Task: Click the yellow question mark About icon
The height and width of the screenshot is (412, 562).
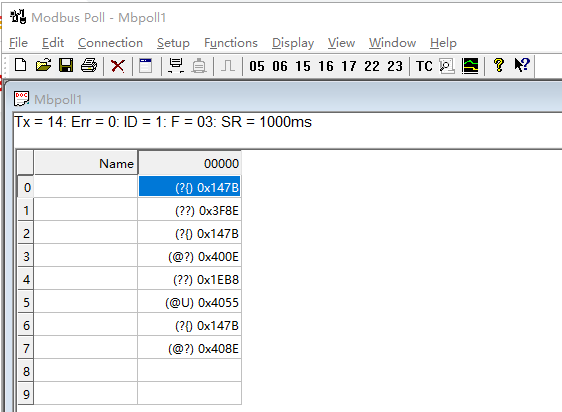Action: point(499,65)
